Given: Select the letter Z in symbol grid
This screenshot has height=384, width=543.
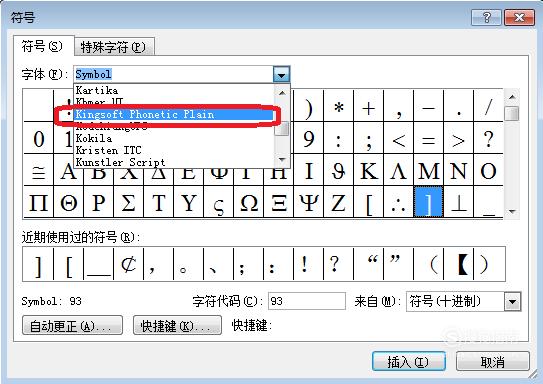Looking at the screenshot, I should [x=338, y=202].
